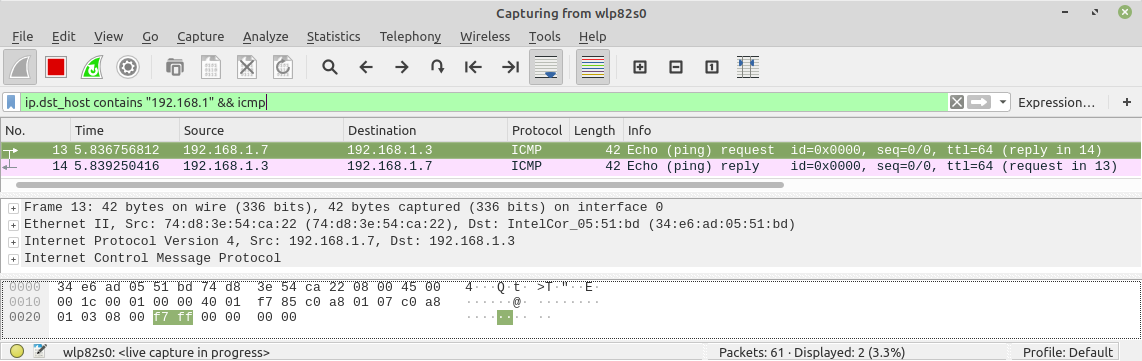1142x361 pixels.
Task: Go to the first packet icon
Action: coord(473,68)
